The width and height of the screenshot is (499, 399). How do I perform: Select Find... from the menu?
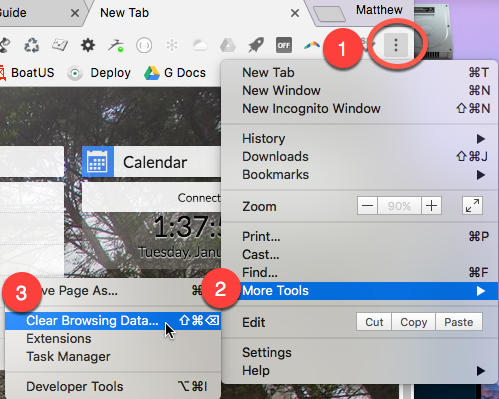tap(360, 272)
